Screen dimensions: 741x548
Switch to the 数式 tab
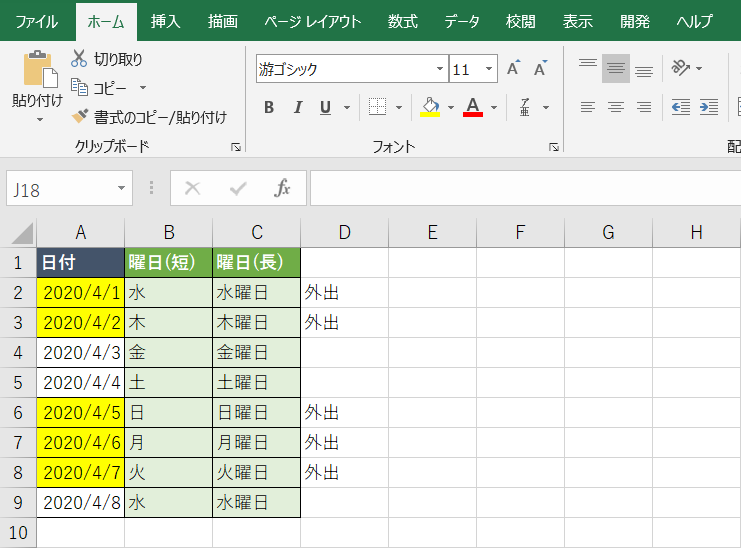[x=403, y=22]
